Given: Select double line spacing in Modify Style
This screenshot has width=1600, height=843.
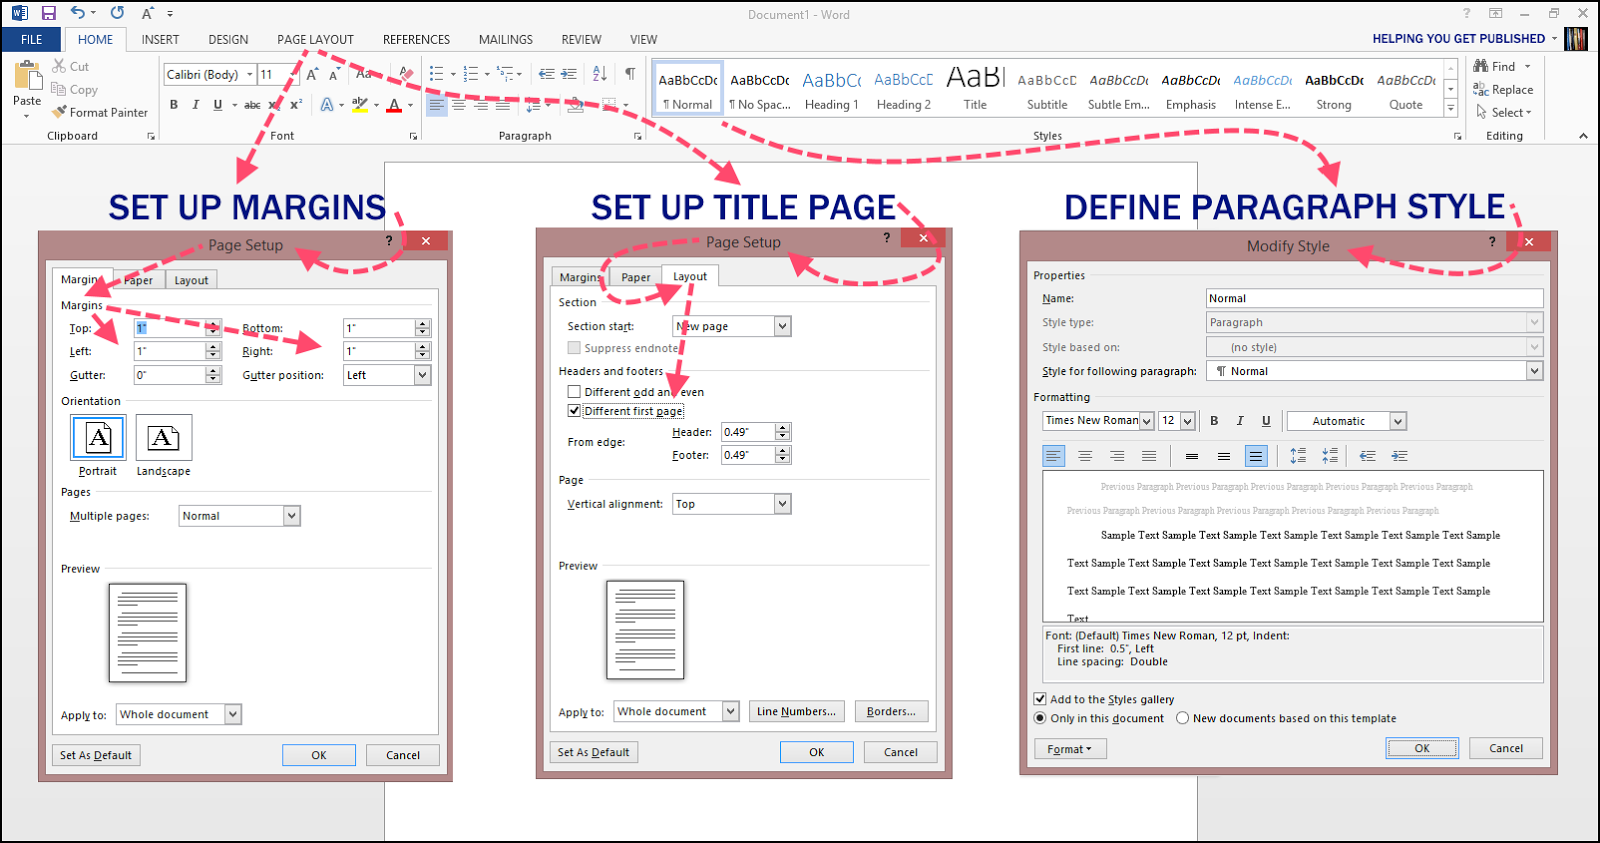Looking at the screenshot, I should (x=1256, y=456).
